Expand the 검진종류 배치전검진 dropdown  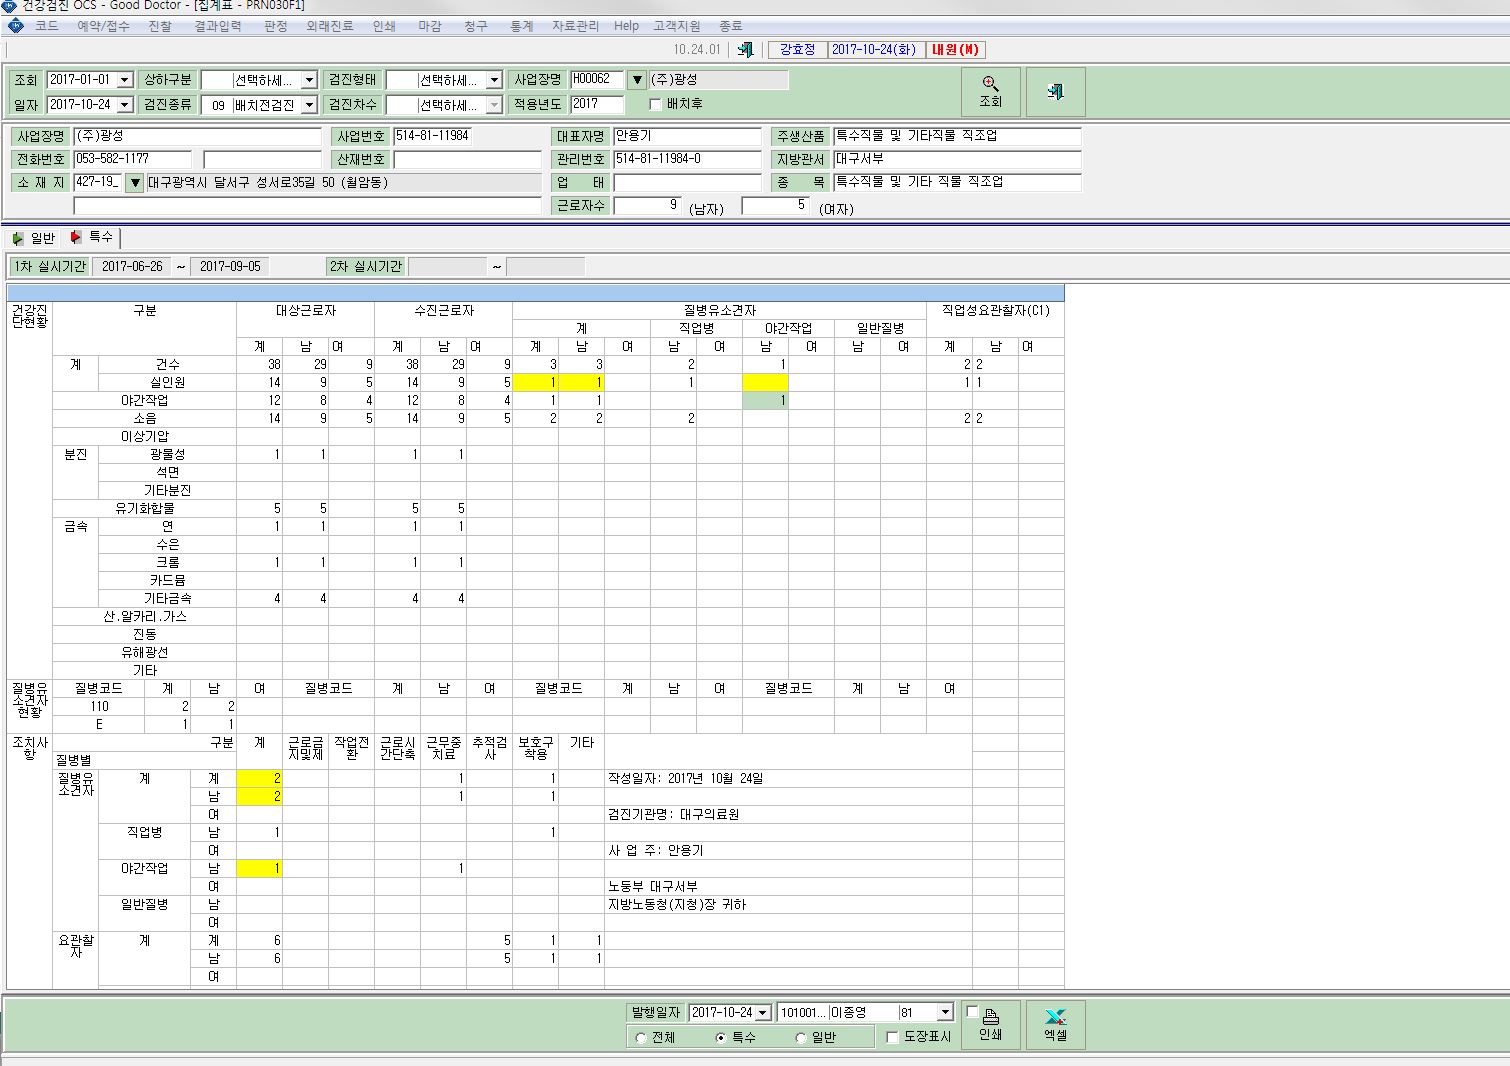(x=309, y=105)
